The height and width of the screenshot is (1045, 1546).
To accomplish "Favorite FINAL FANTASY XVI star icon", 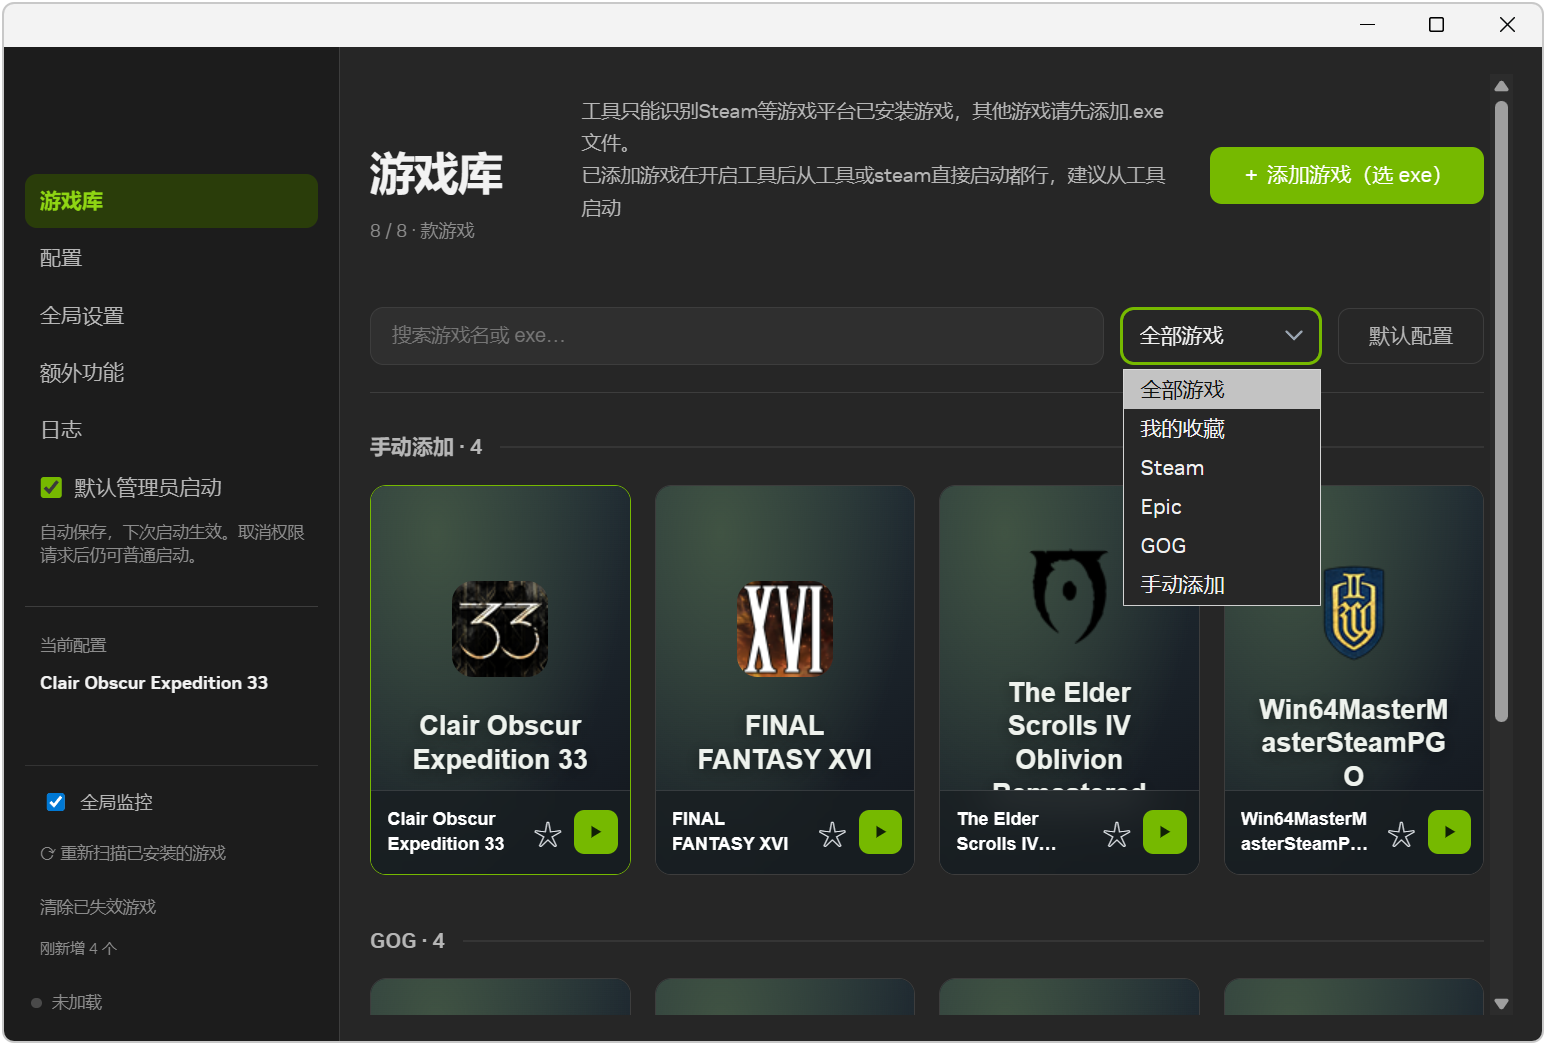I will point(832,834).
